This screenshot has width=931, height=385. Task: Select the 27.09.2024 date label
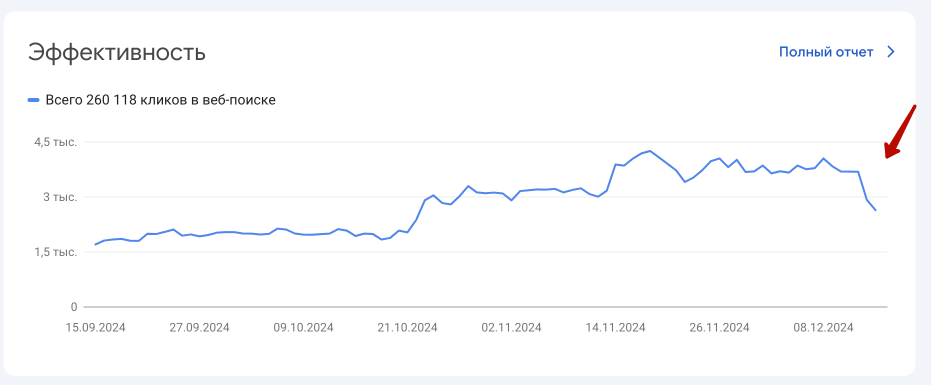tap(200, 327)
